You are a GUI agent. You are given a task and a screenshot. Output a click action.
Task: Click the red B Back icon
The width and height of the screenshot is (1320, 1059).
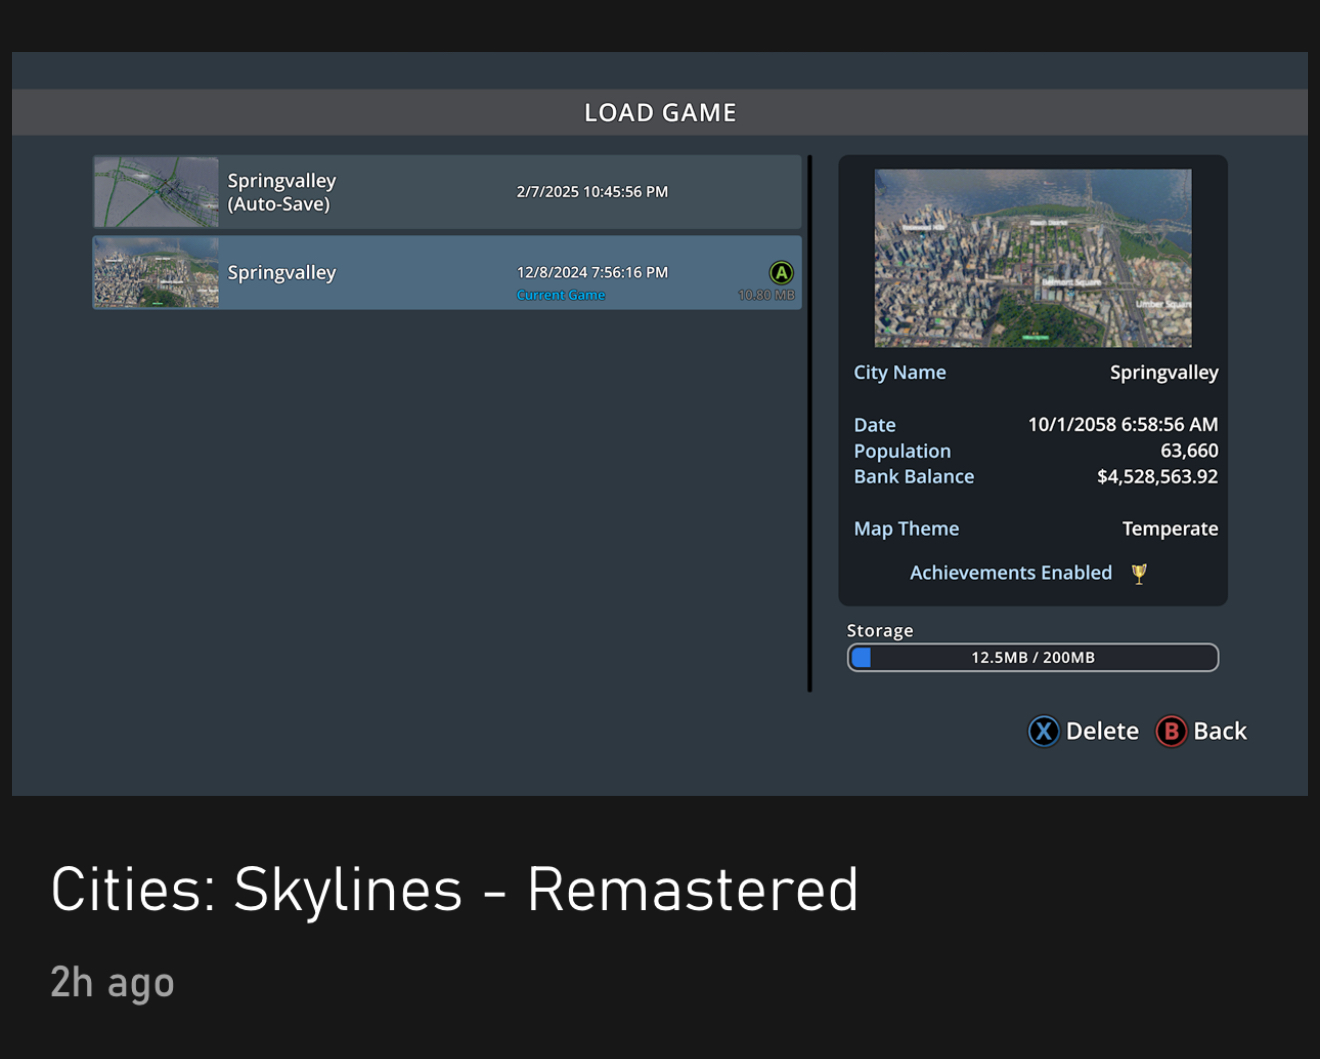(1171, 731)
